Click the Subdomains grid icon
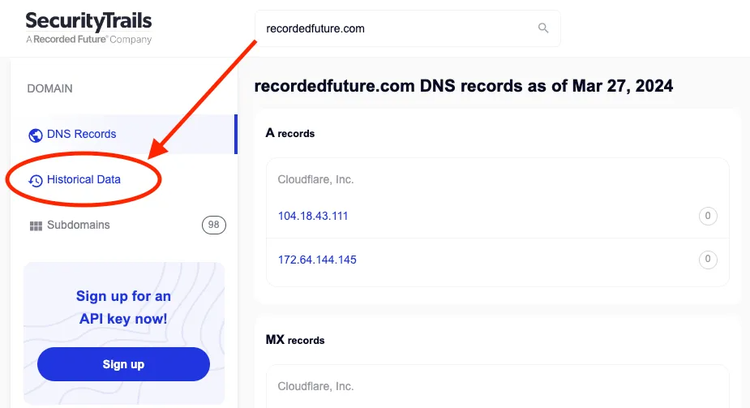 pyautogui.click(x=36, y=226)
